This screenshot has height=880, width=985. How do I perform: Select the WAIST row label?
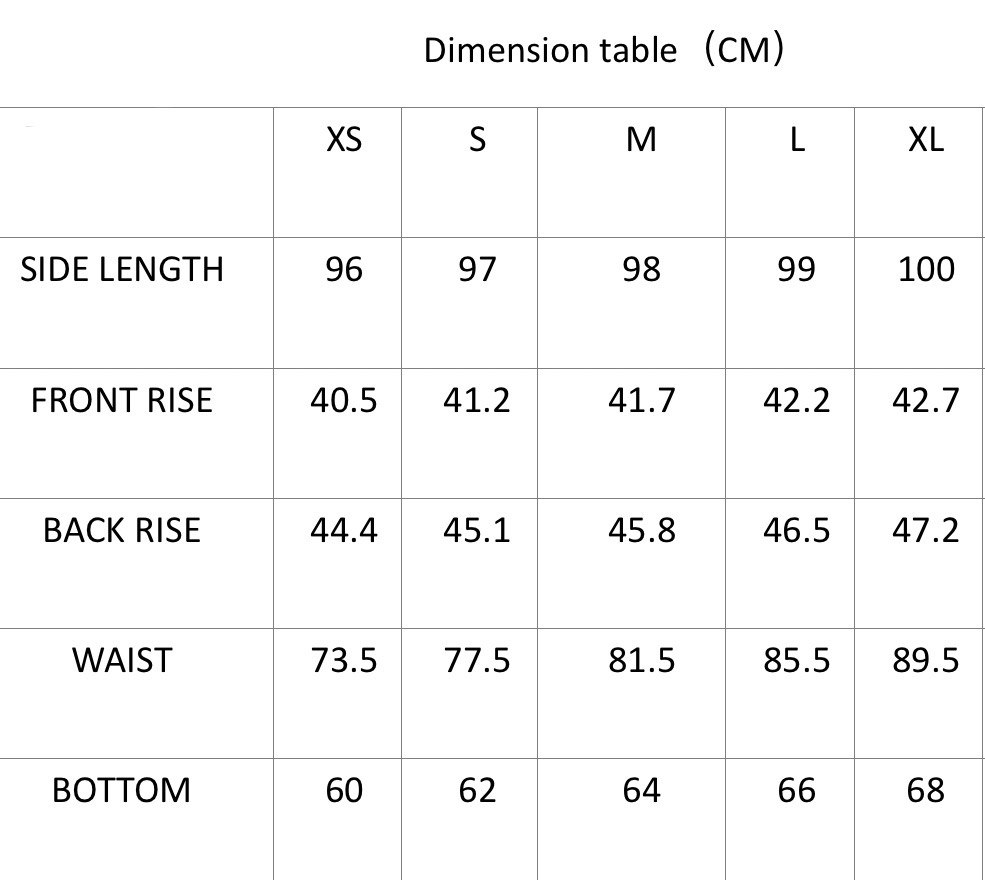tap(122, 660)
